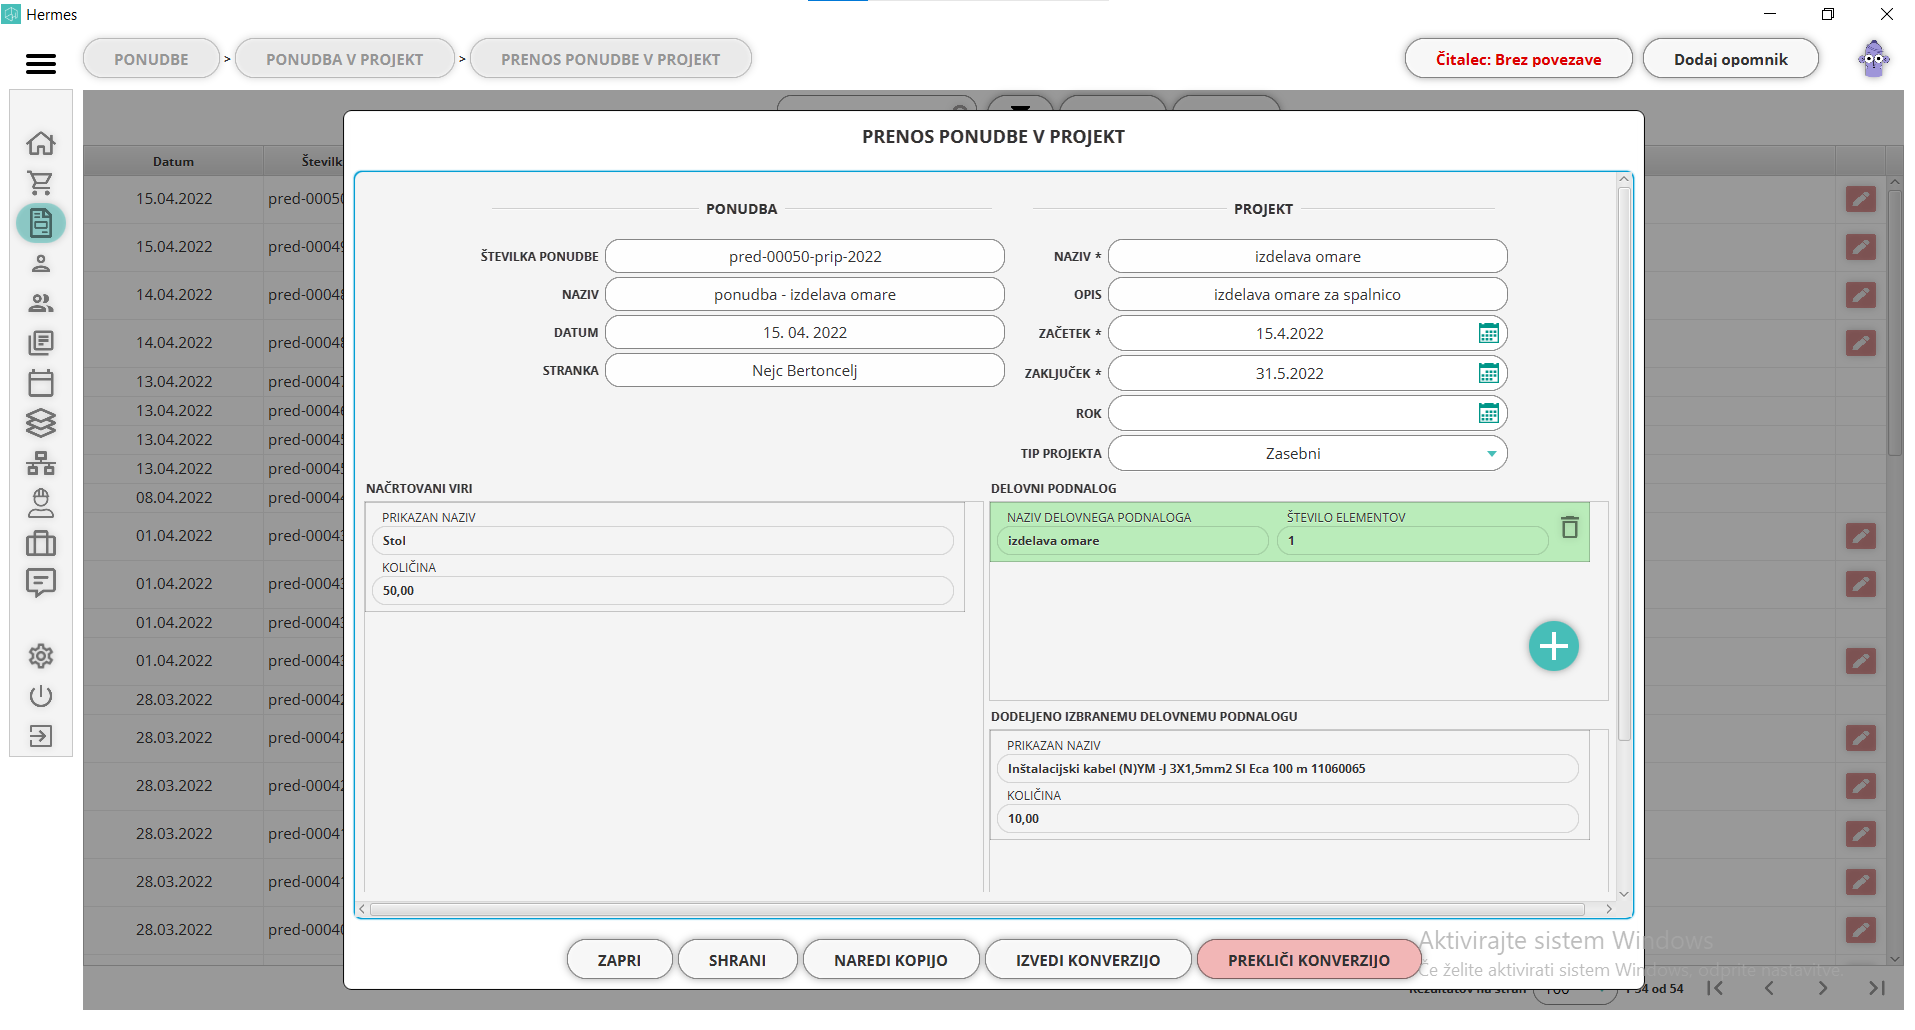Click PREKLIČI KONVERZIJO button
This screenshot has width=1915, height=1030.
pyautogui.click(x=1309, y=960)
